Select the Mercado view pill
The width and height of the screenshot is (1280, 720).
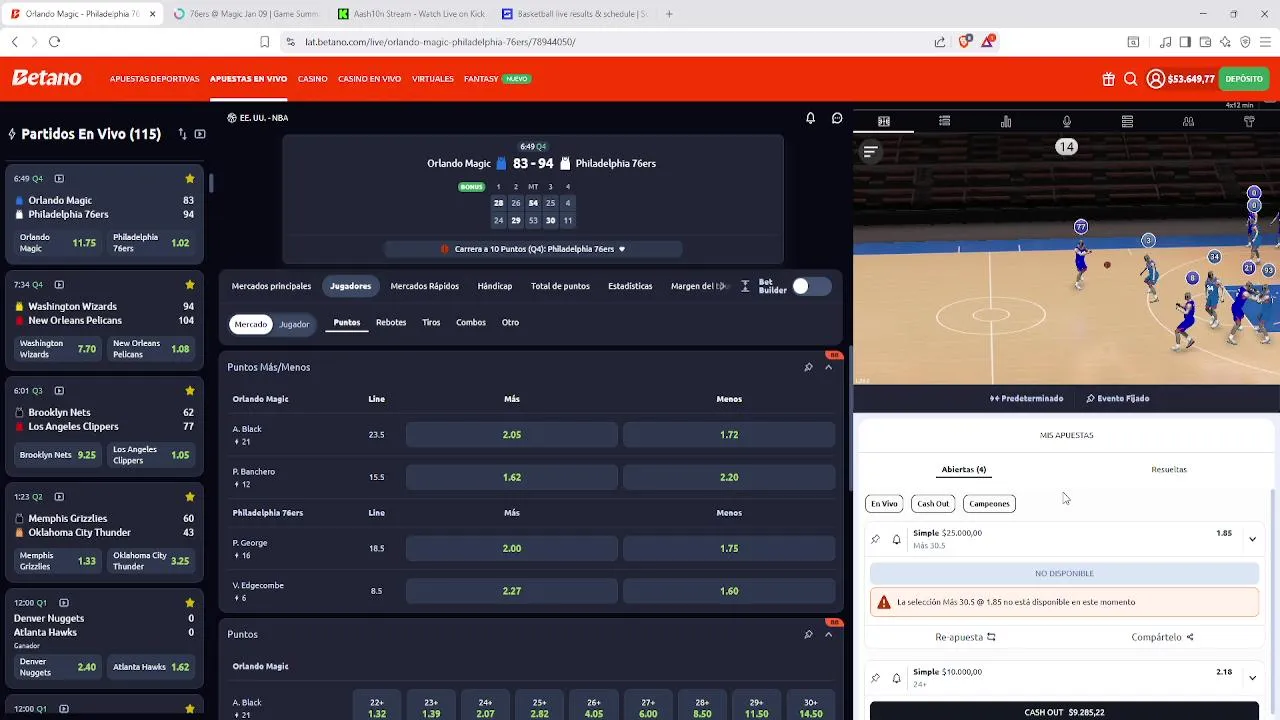(250, 324)
